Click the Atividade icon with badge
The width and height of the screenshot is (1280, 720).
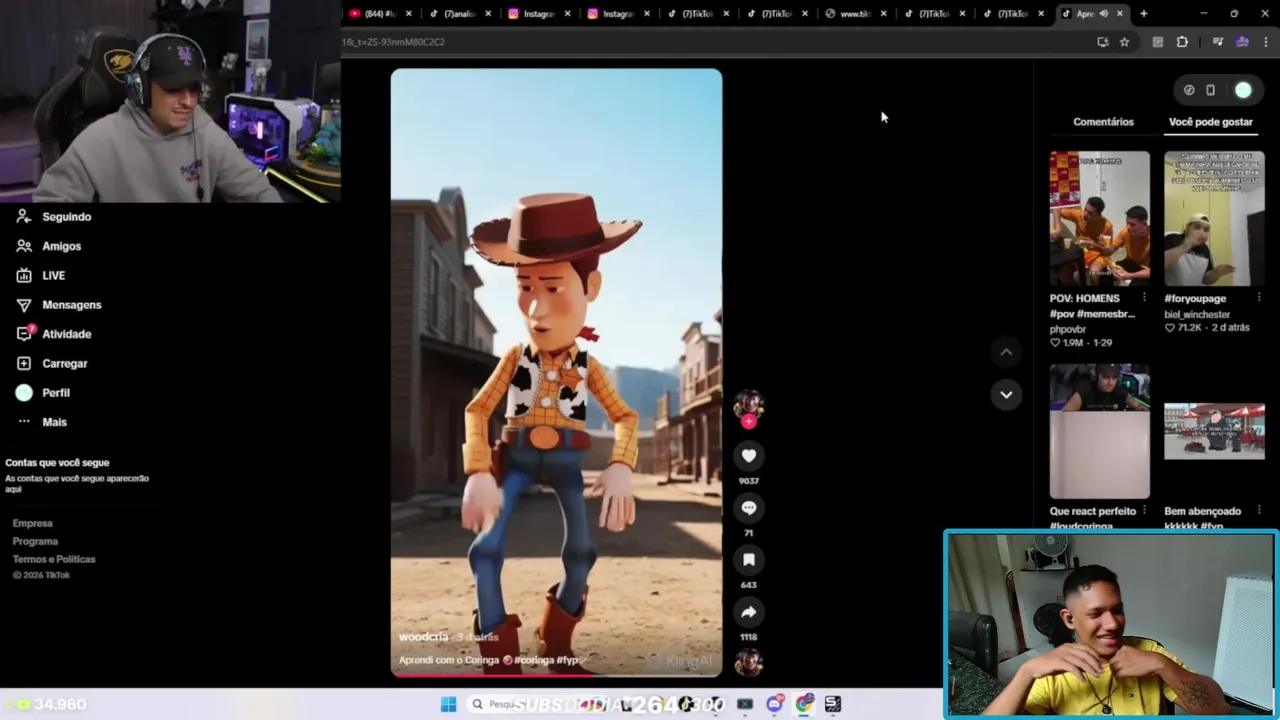coord(24,333)
